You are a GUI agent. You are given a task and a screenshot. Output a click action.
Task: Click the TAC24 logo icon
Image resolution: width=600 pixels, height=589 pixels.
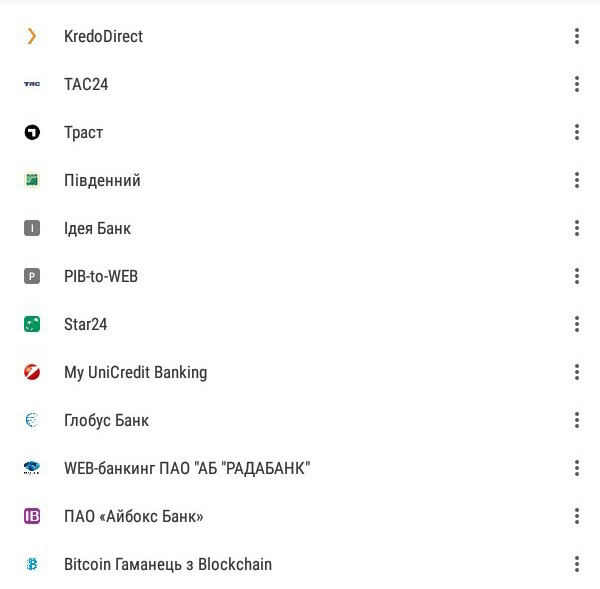point(32,84)
